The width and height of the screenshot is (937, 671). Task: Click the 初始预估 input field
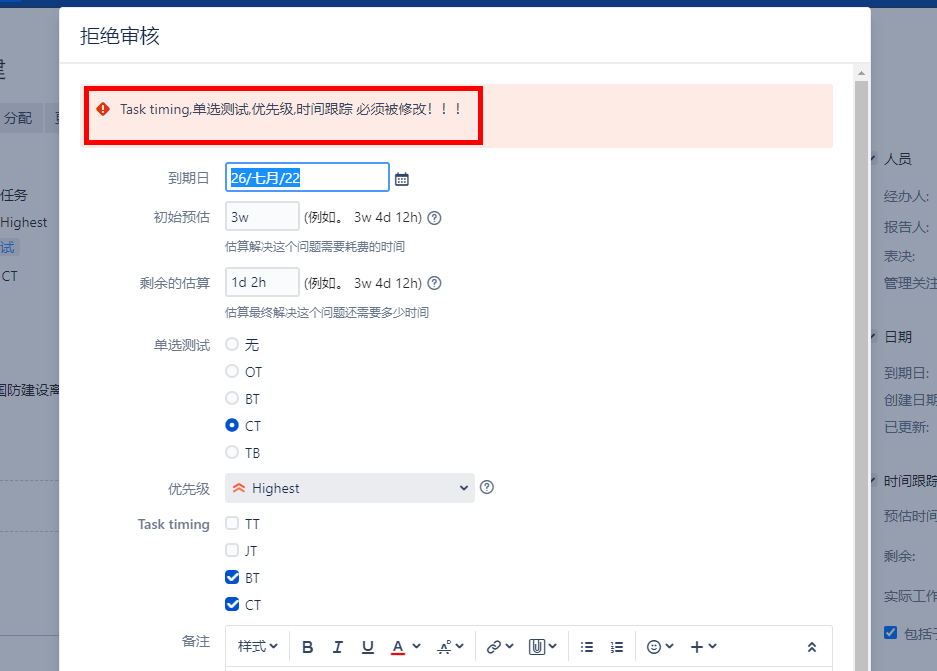point(262,217)
